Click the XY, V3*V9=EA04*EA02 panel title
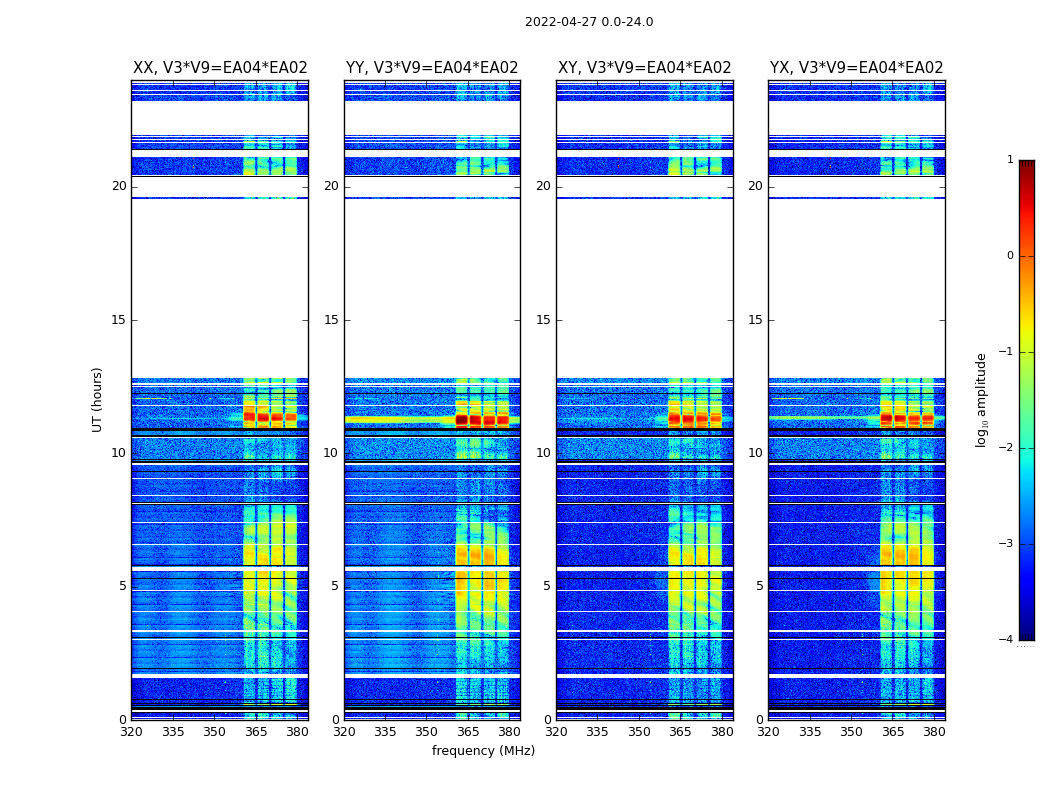 coord(644,68)
